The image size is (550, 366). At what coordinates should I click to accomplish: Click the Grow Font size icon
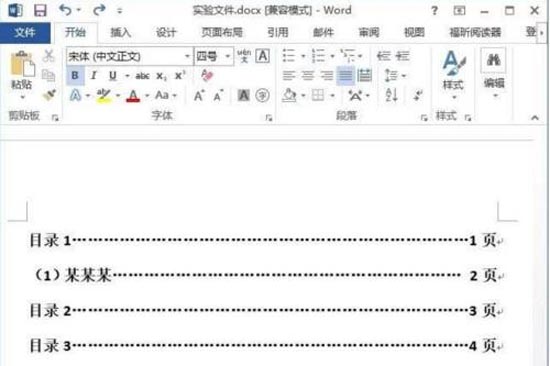point(199,95)
